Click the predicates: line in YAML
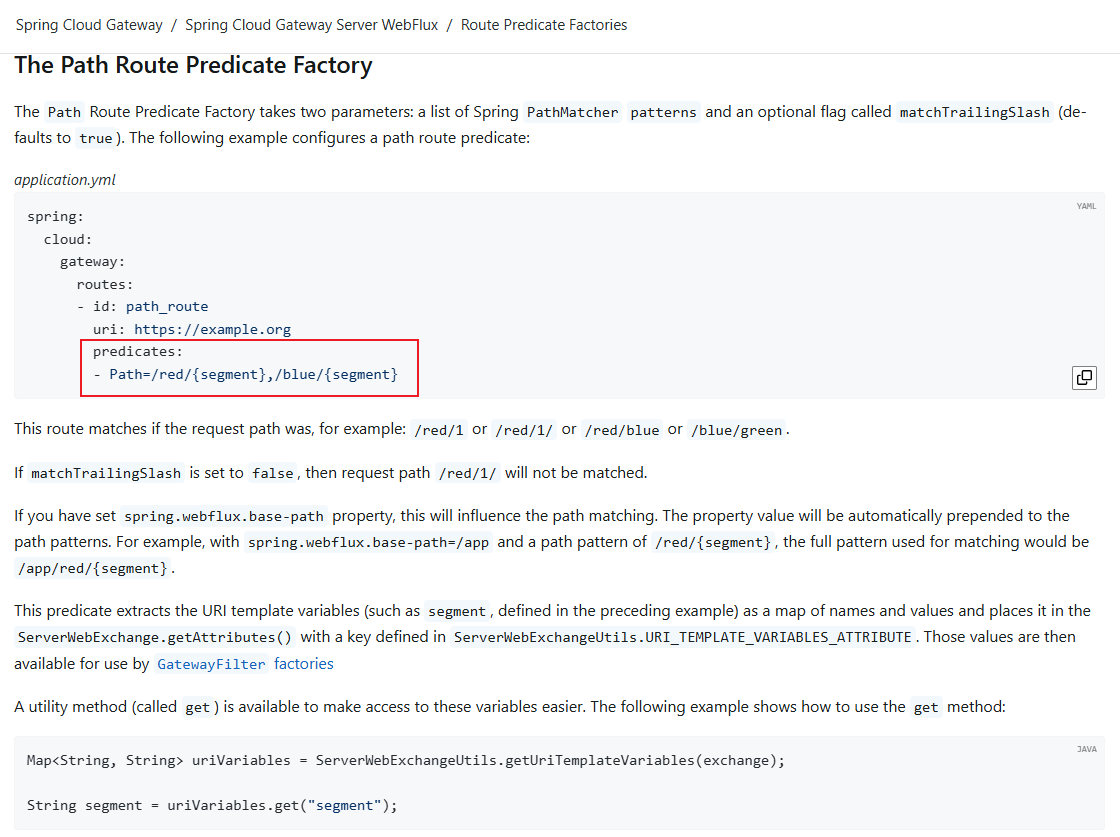This screenshot has width=1120, height=837. coord(138,351)
